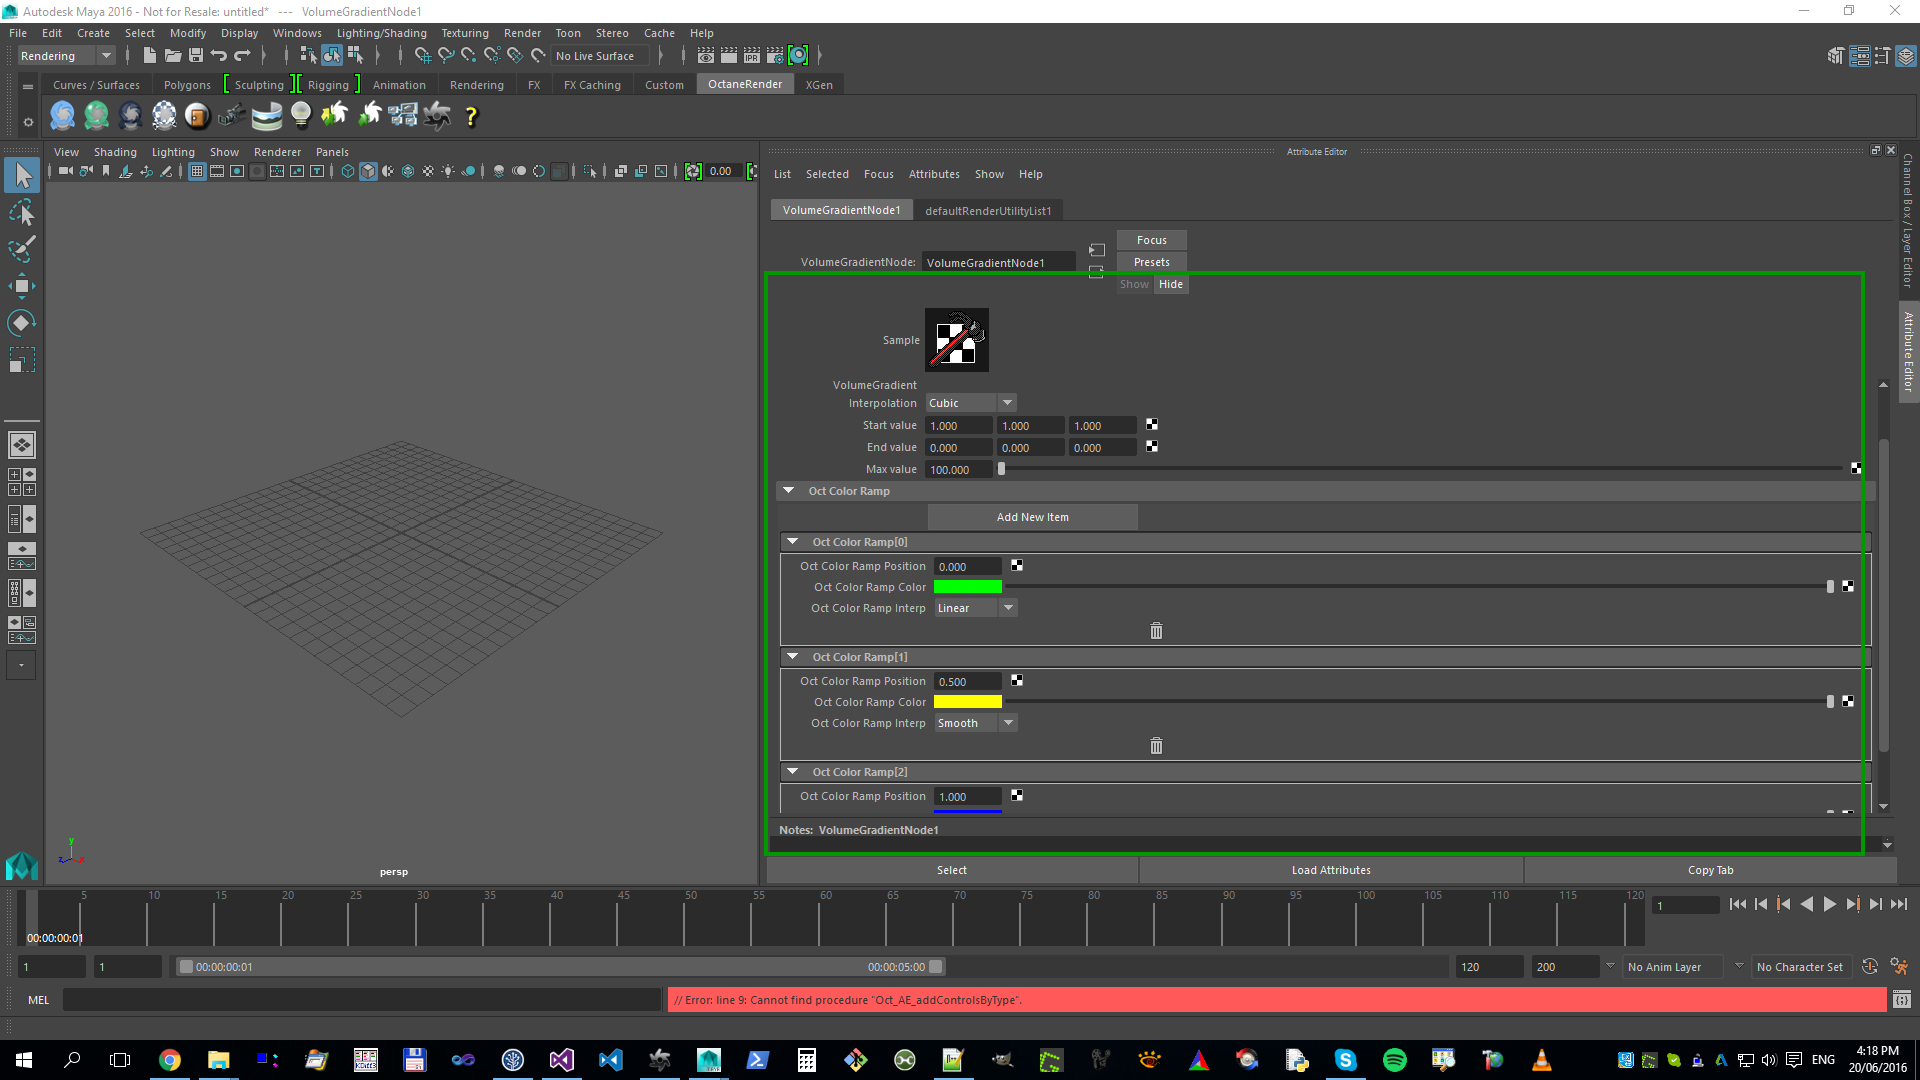Open the Rendering menu set dropdown
The image size is (1920, 1080).
pyautogui.click(x=66, y=56)
